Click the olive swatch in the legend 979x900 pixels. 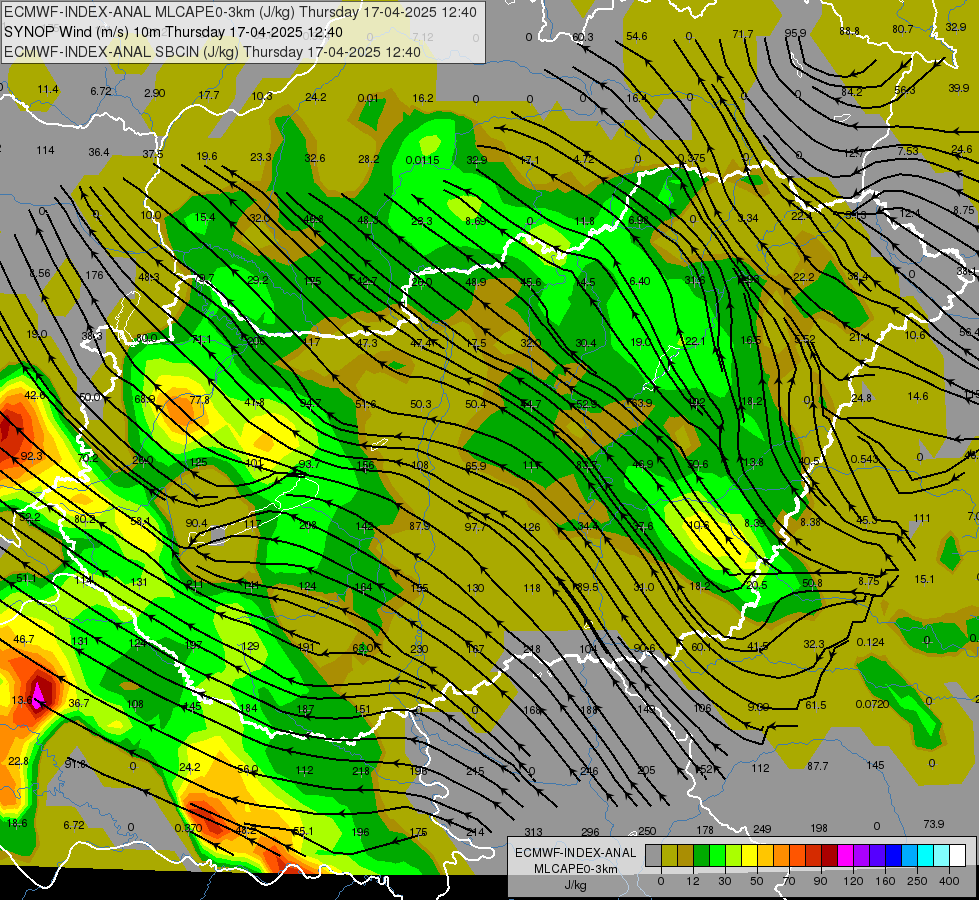pos(669,855)
